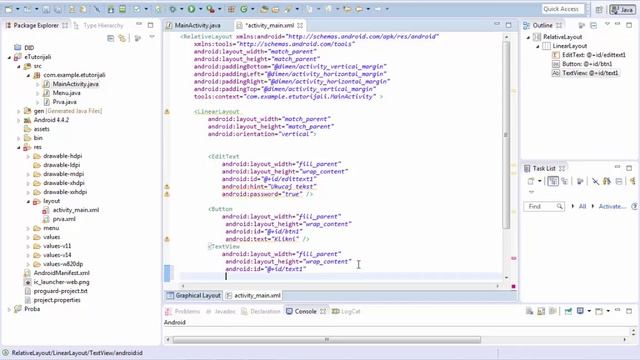Collapse RelativeLayout in Outline tree
This screenshot has width=640, height=360.
click(x=529, y=37)
